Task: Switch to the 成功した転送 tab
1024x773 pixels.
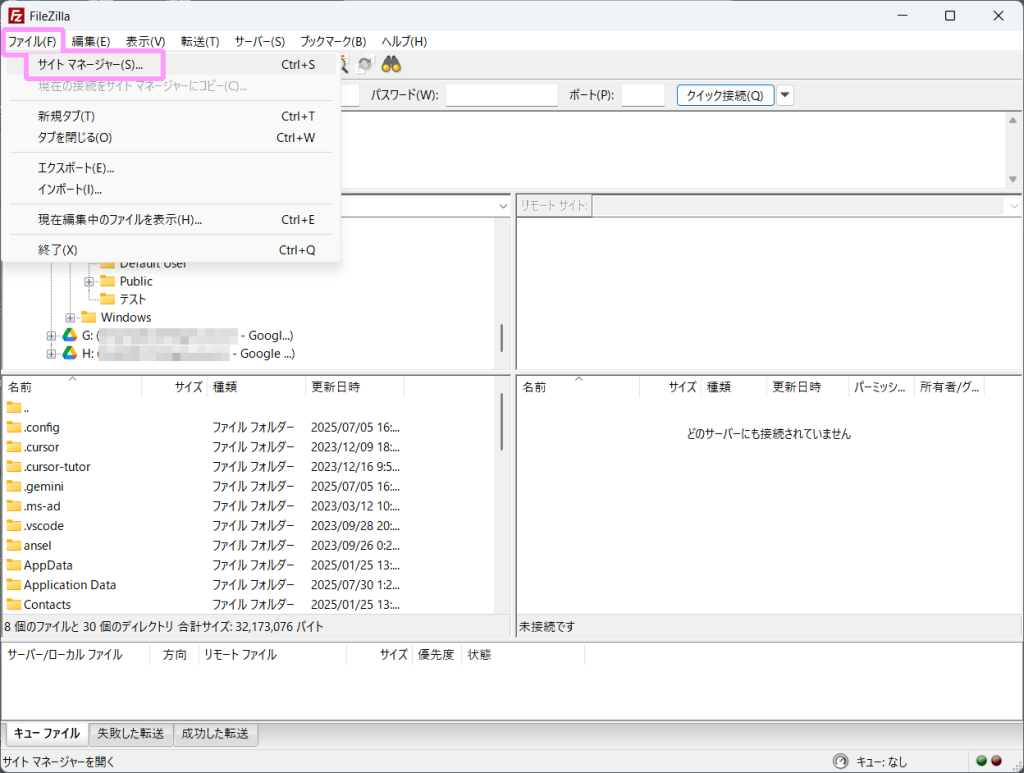Action: point(215,733)
